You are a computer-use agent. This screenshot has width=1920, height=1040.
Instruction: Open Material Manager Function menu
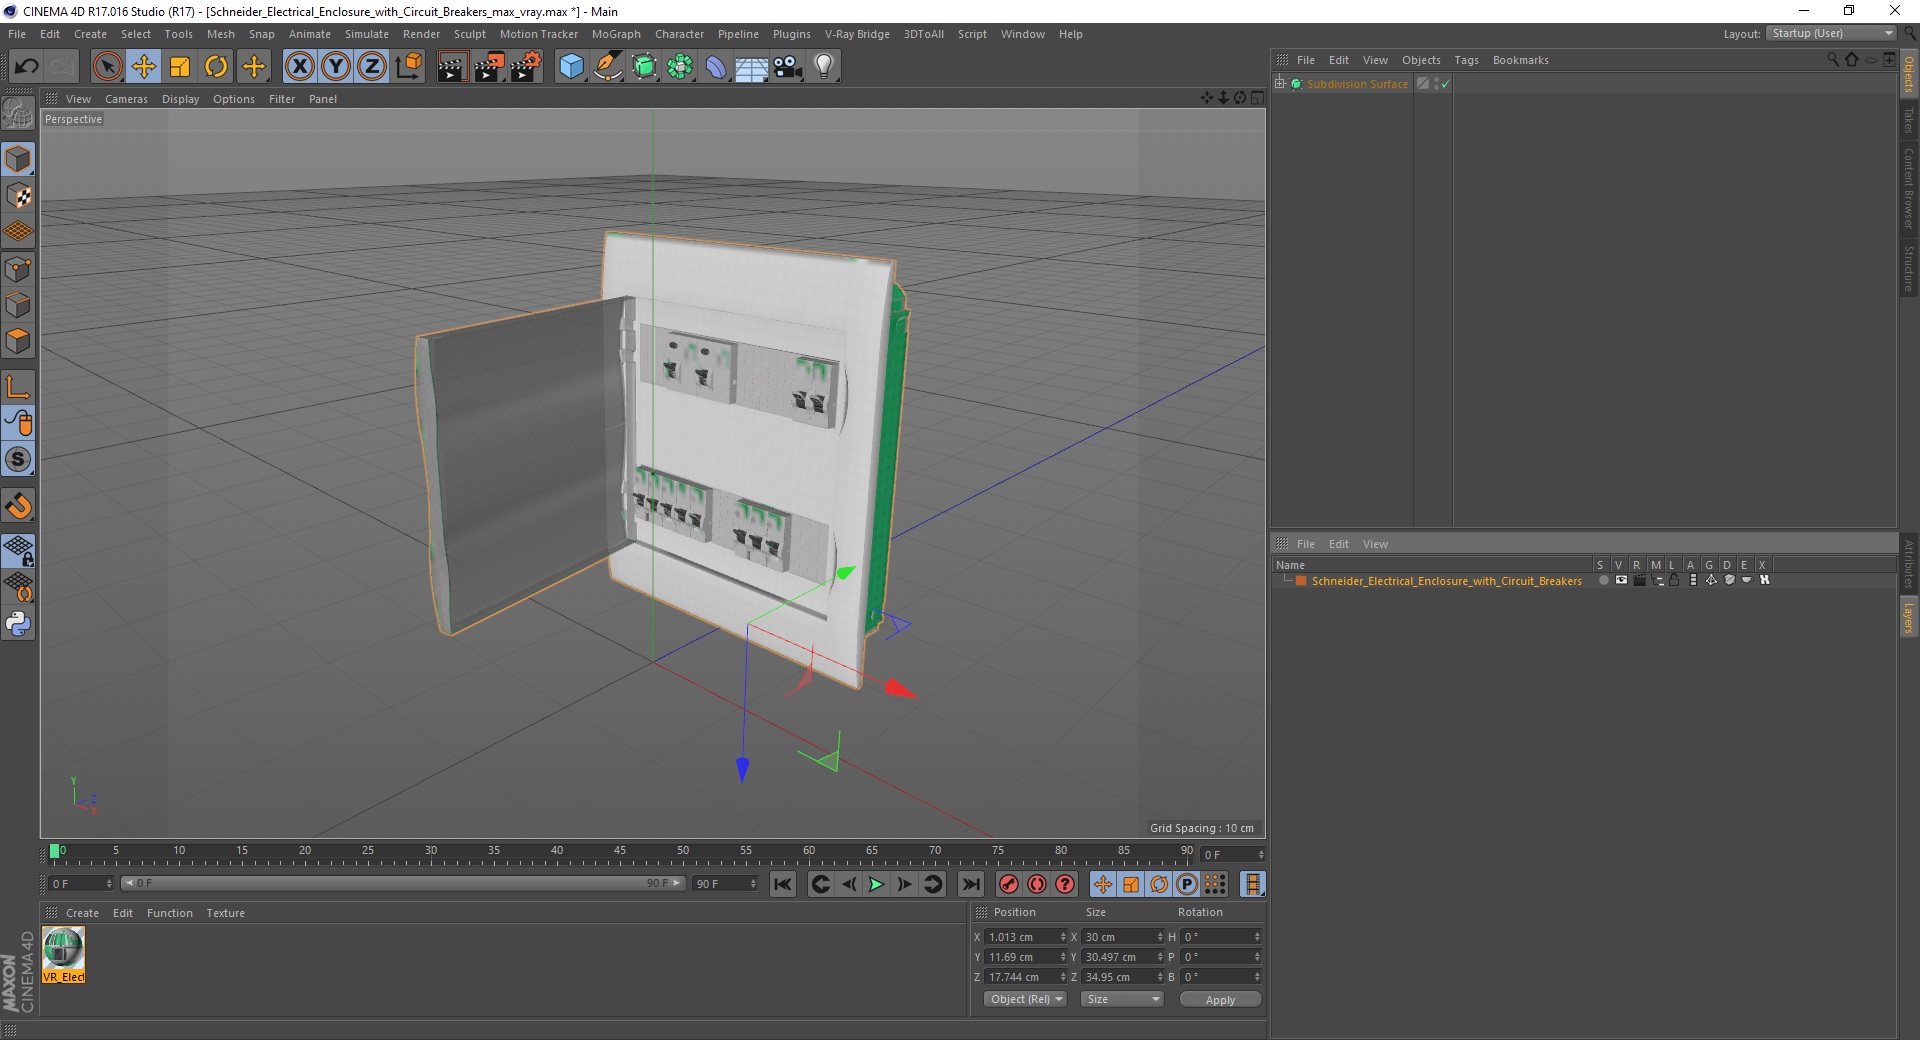[169, 913]
